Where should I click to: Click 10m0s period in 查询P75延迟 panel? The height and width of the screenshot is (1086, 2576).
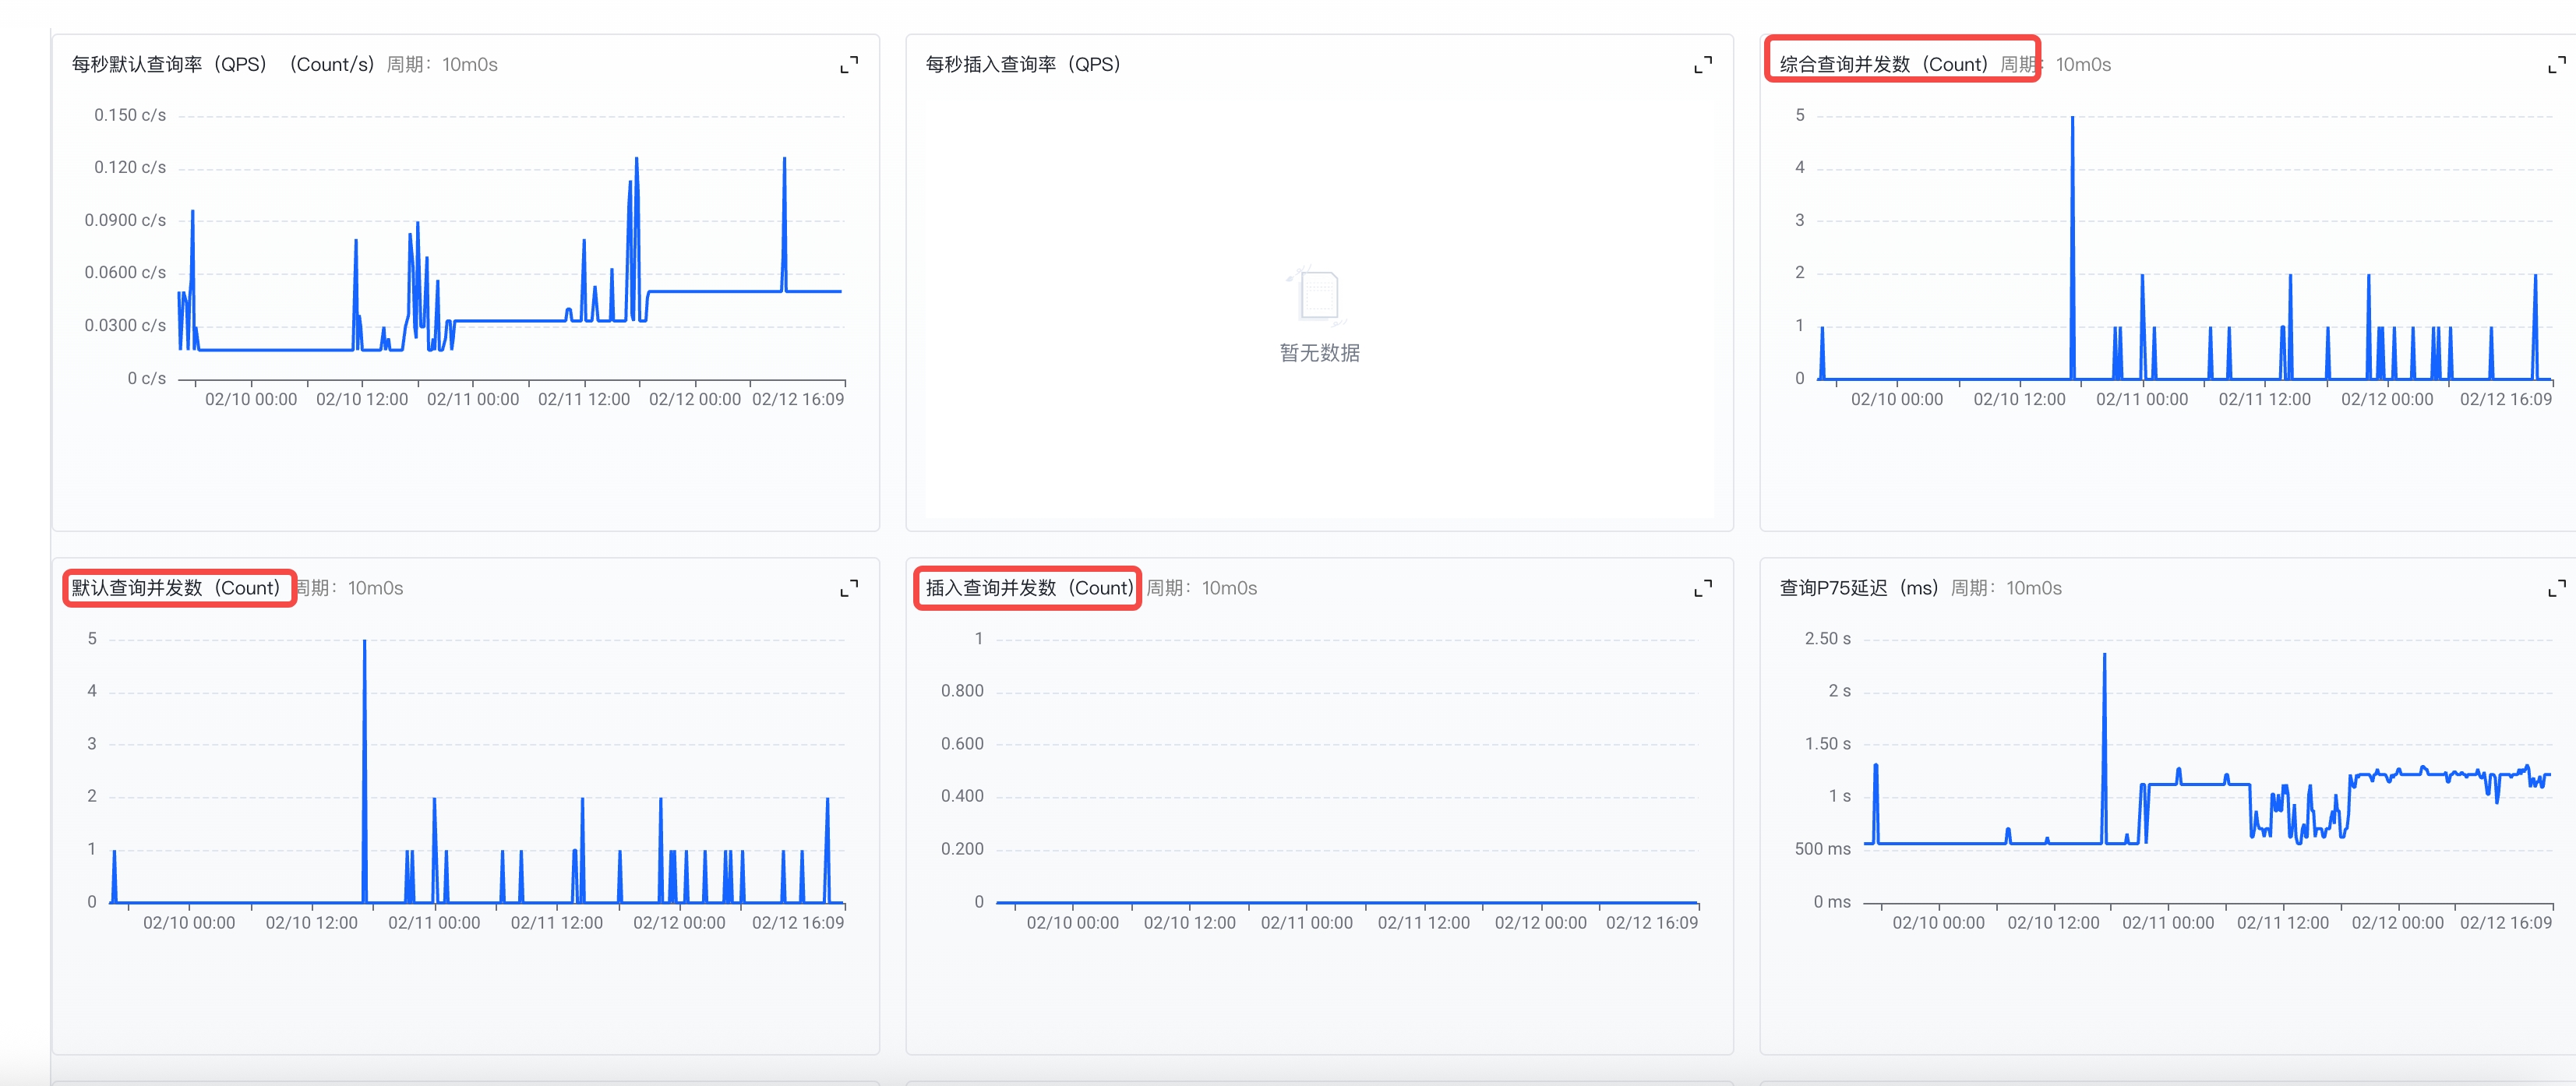pyautogui.click(x=2034, y=588)
